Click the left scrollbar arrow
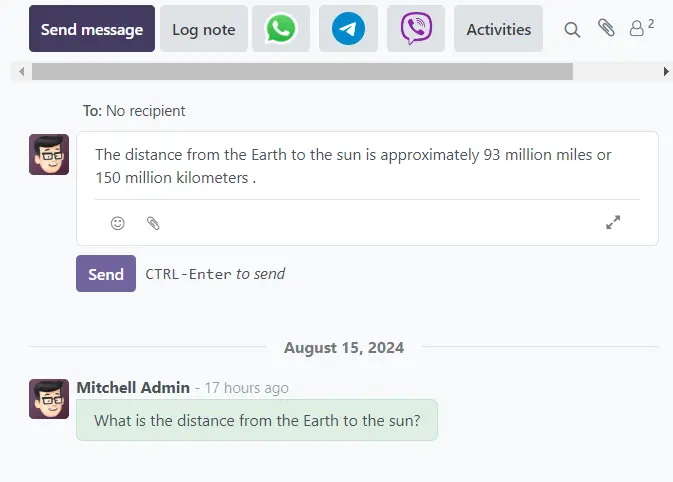The image size is (673, 482). [21, 72]
